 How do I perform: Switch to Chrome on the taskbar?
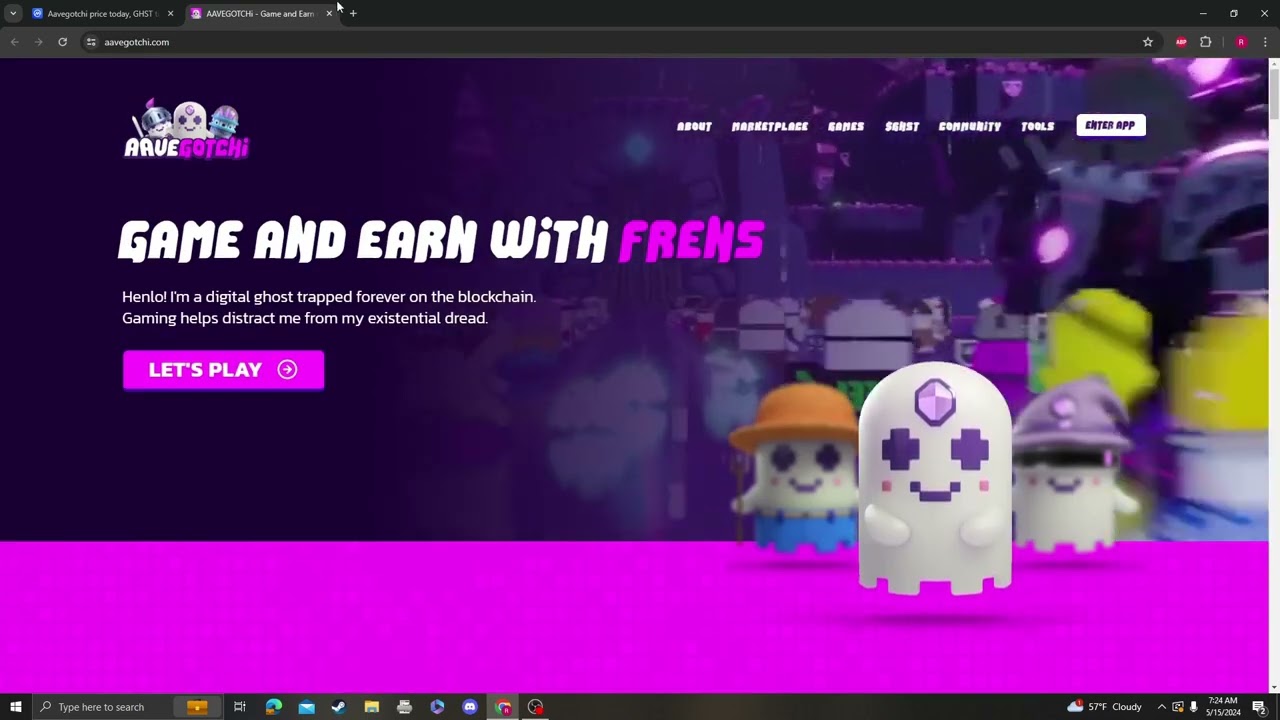(503, 707)
